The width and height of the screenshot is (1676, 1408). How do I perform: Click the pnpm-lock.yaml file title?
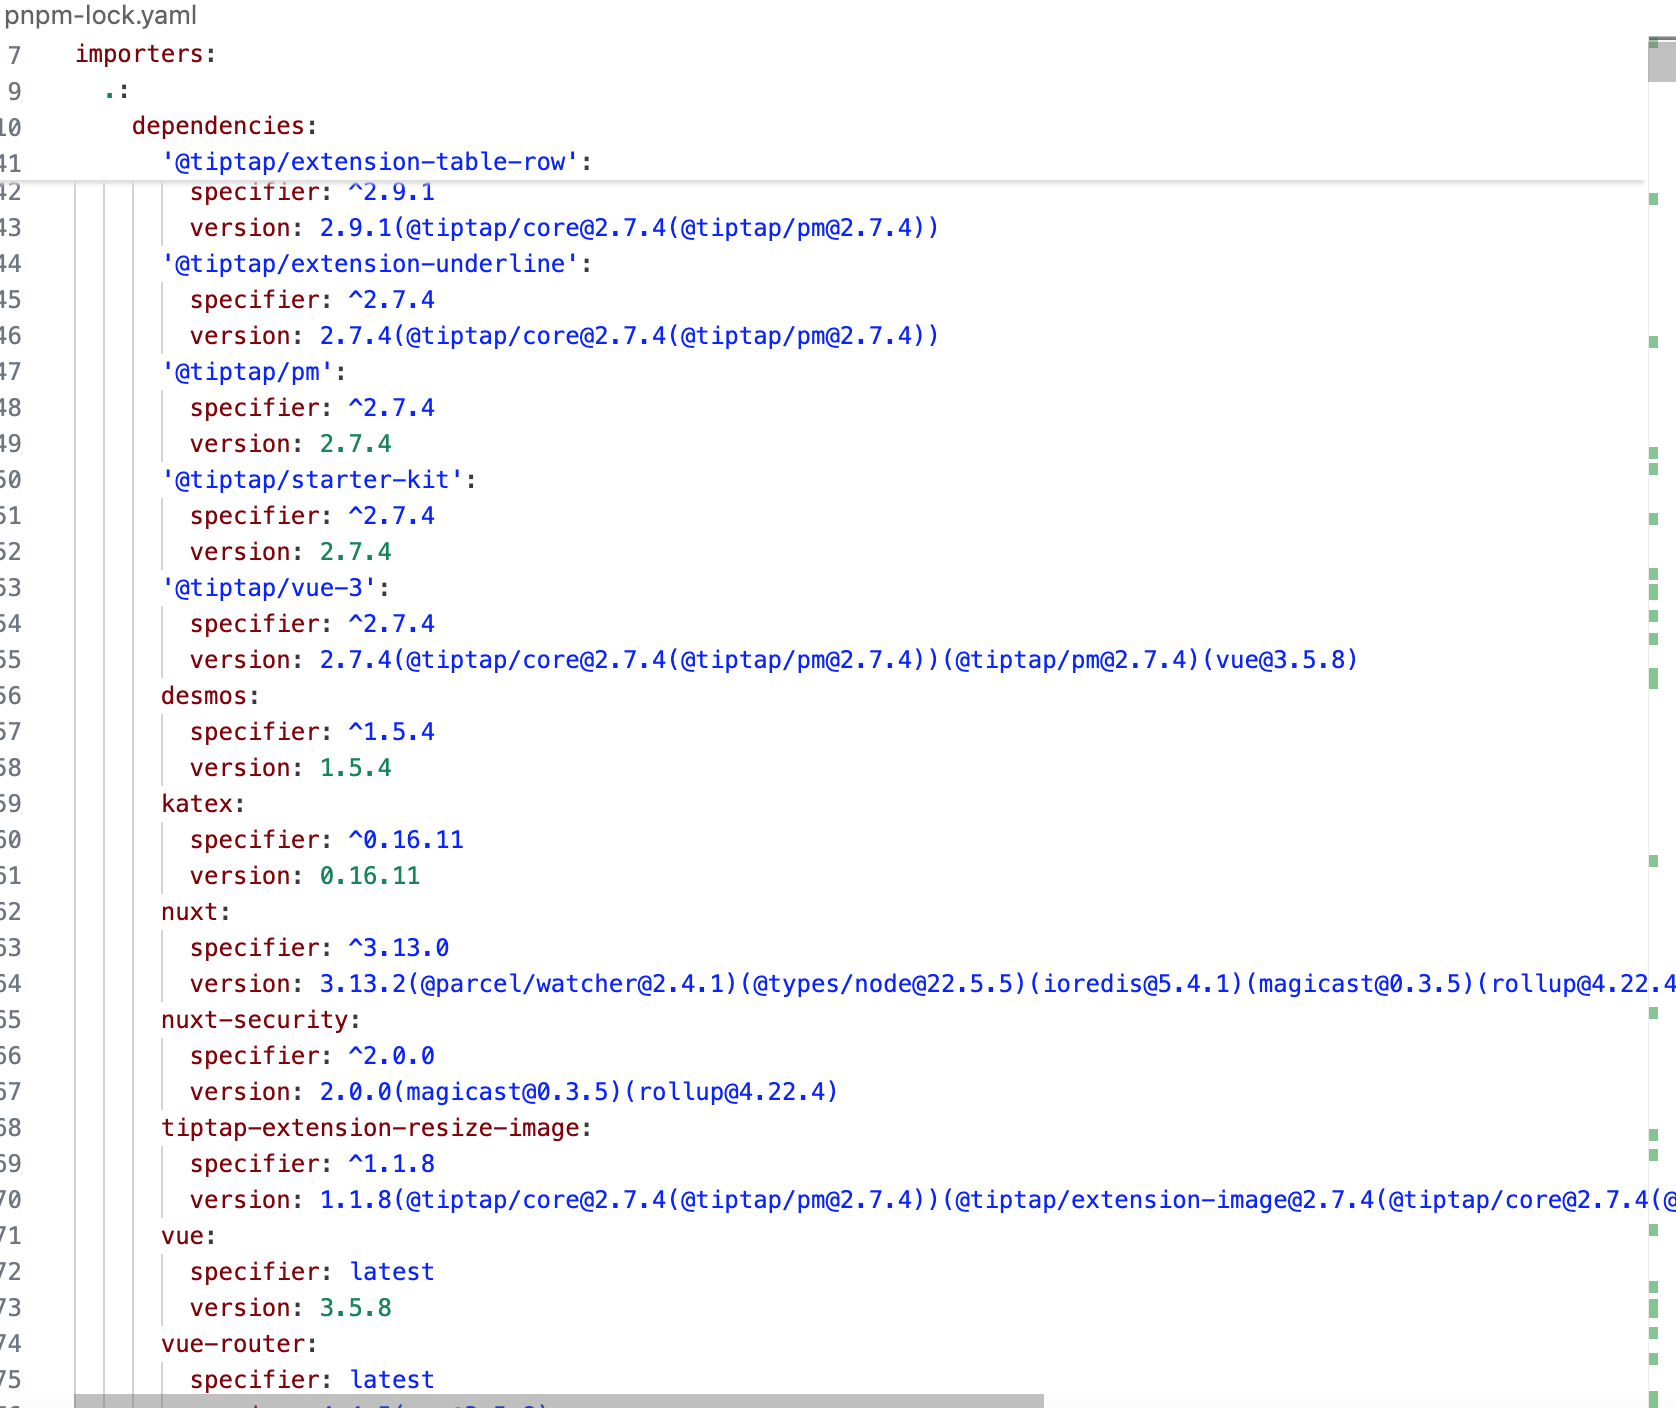point(100,16)
